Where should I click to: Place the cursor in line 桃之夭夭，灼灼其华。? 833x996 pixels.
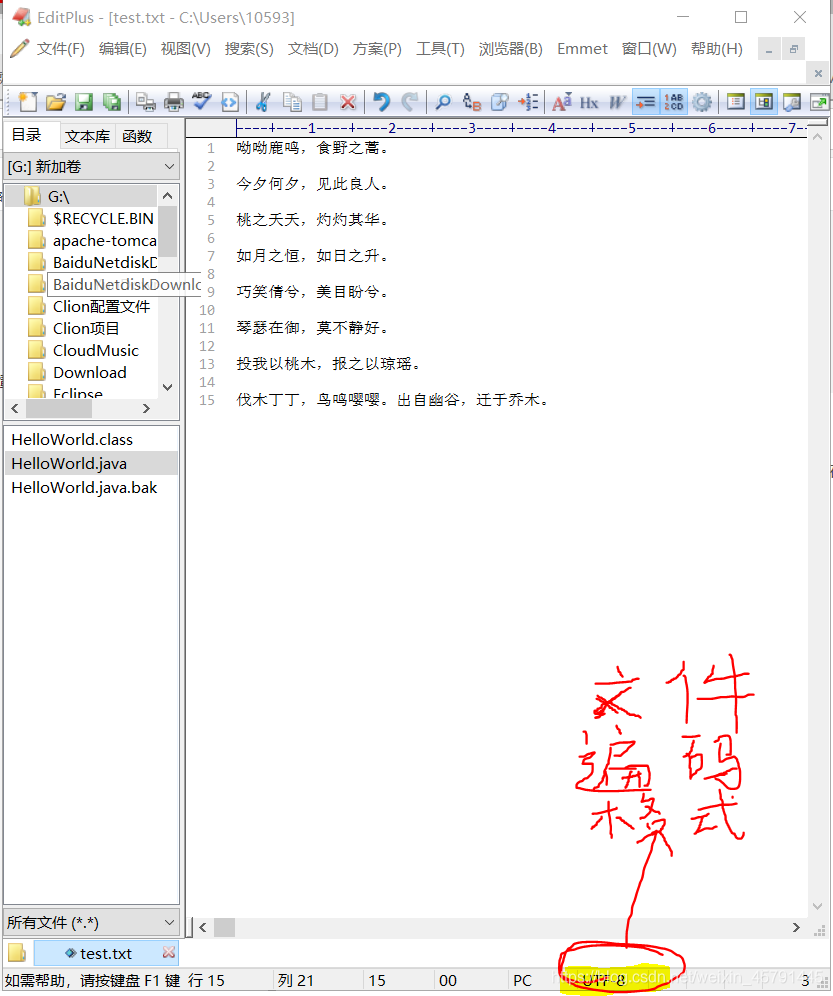(x=312, y=220)
